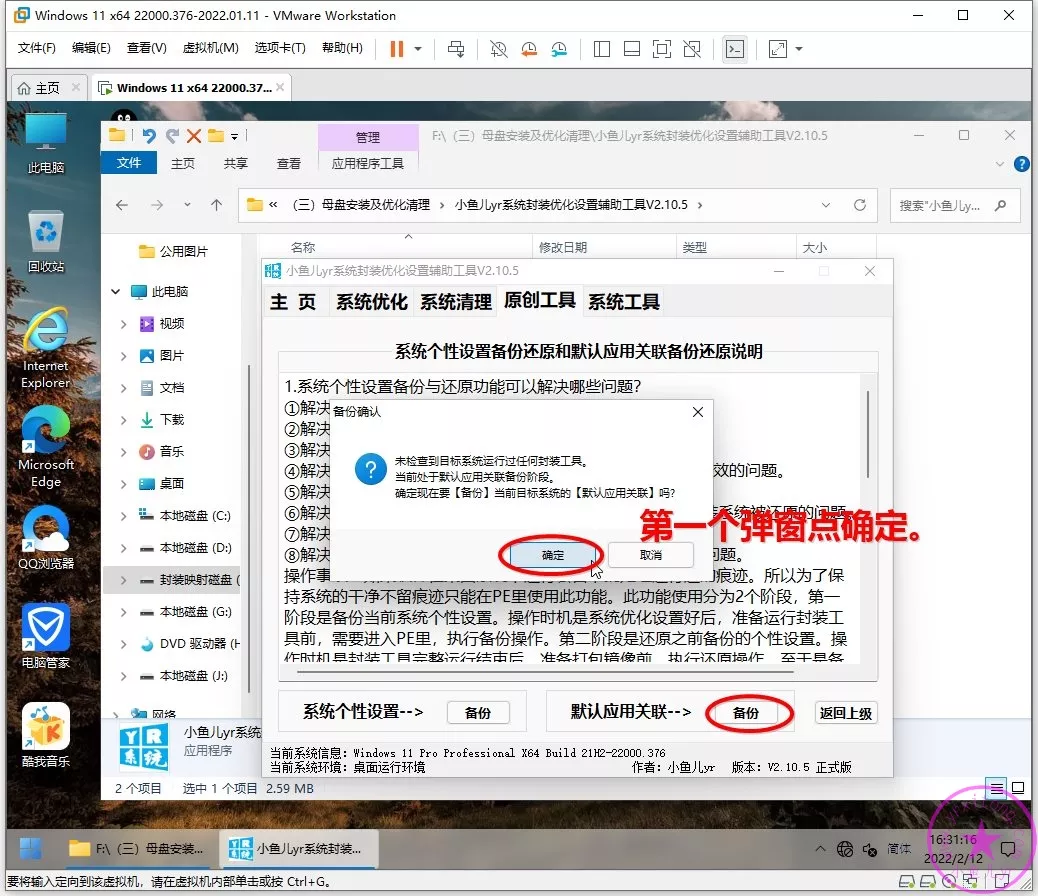This screenshot has height=896, width=1038.
Task: Click 确定 in the backup confirmation dialog
Action: [553, 554]
